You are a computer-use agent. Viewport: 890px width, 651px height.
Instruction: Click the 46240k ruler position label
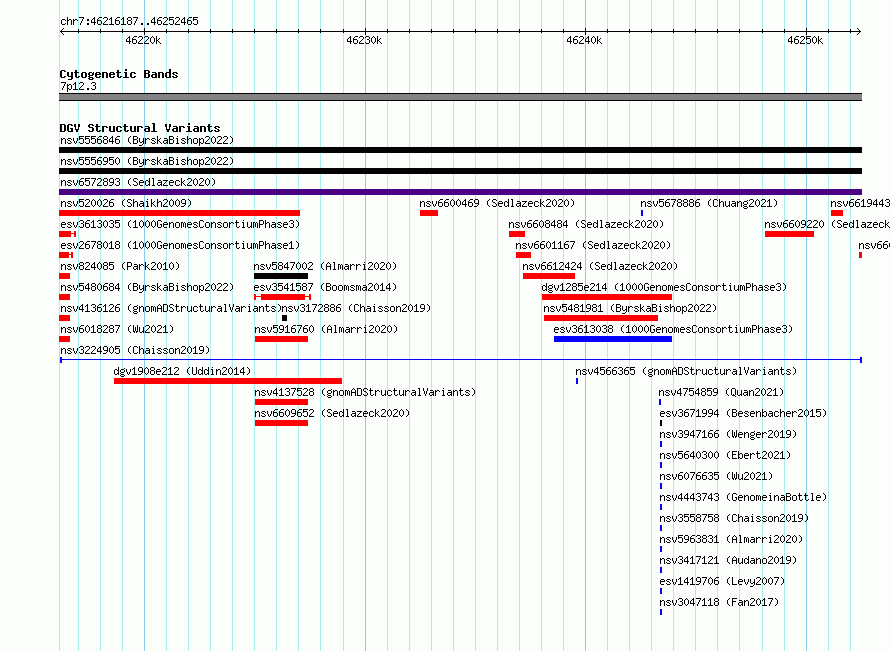[x=584, y=40]
